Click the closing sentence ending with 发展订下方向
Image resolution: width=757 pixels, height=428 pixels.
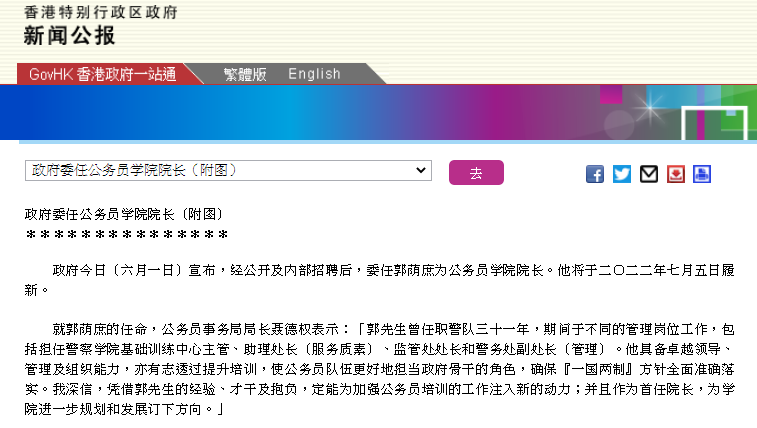point(122,410)
